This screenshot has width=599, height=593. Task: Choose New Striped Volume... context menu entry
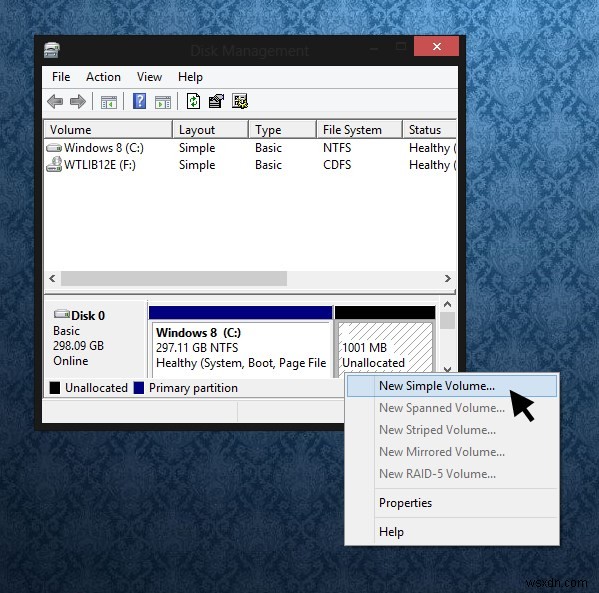click(452, 430)
